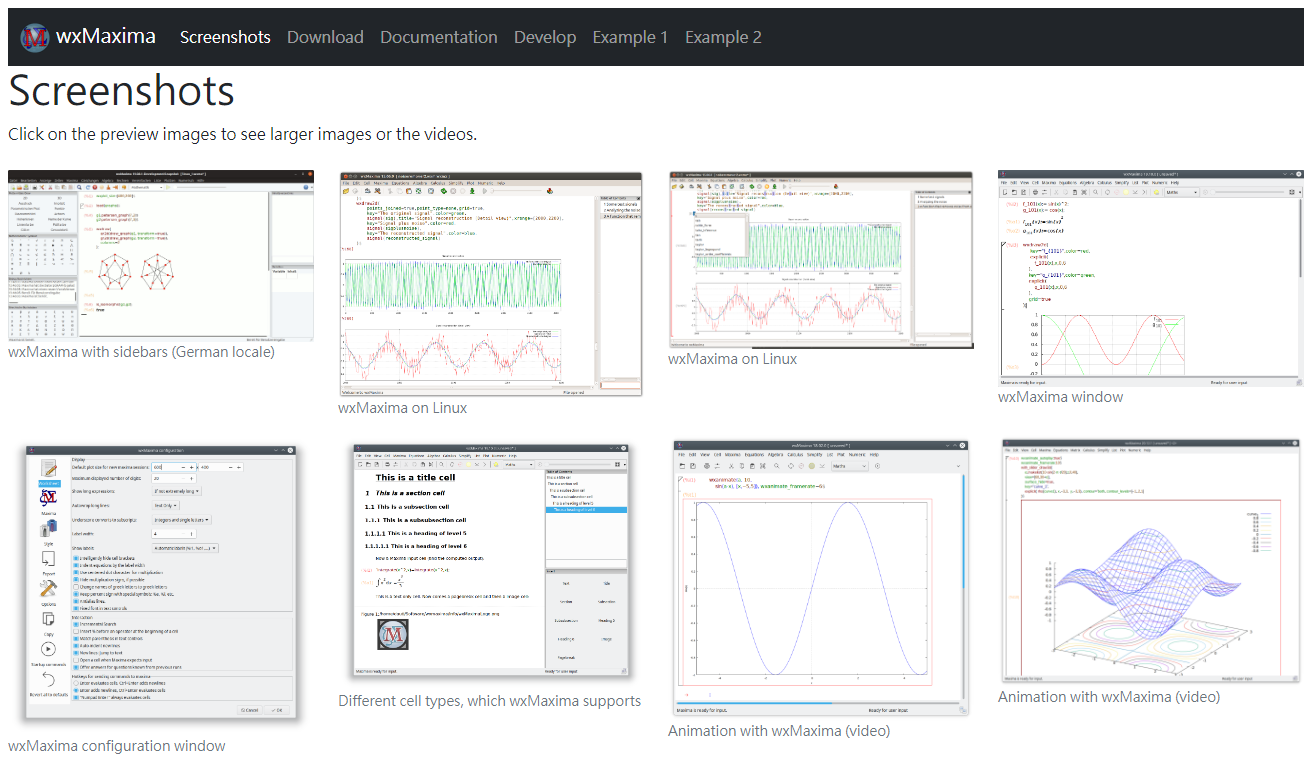
Task: Open the wxMaxima configuration window thumbnail
Action: [161, 587]
